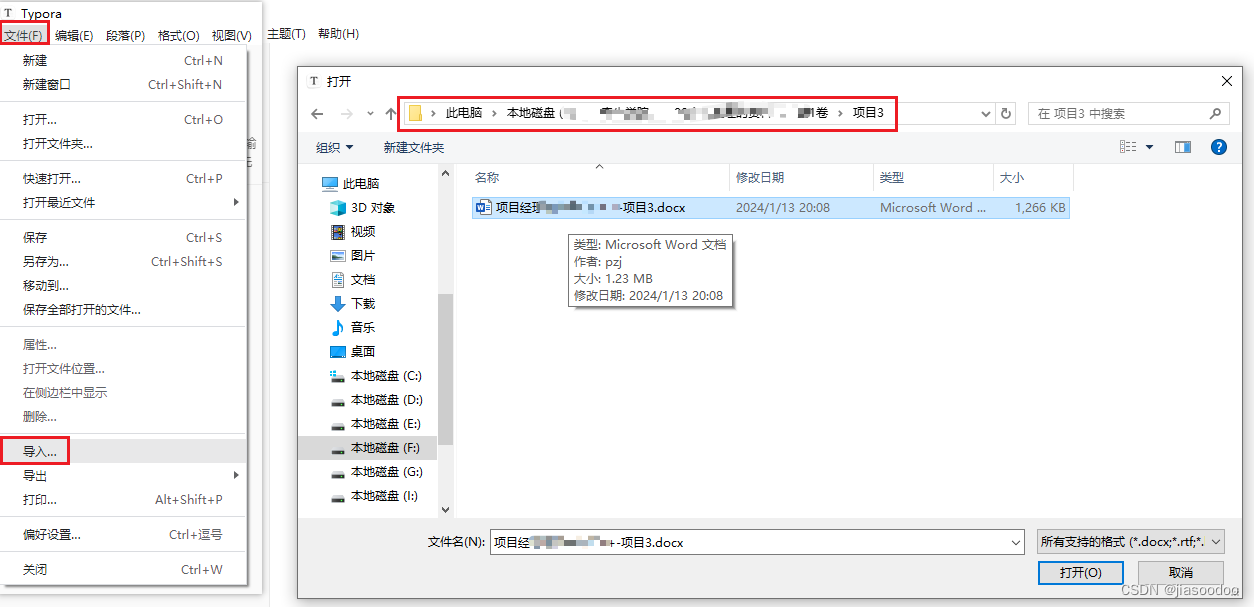Image resolution: width=1254 pixels, height=607 pixels.
Task: Open the 段落(P) menu
Action: coord(125,33)
